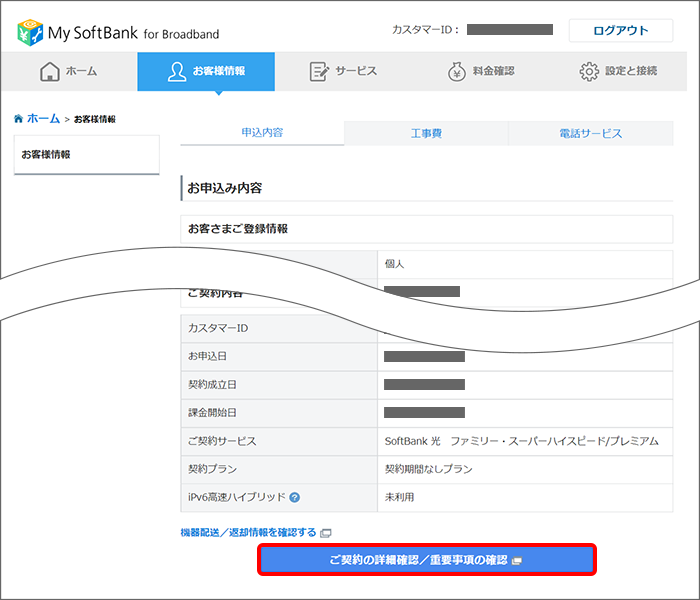Viewport: 700px width, 600px height.
Task: Click the iPv6高速ハイブリッド row label
Action: click(237, 497)
